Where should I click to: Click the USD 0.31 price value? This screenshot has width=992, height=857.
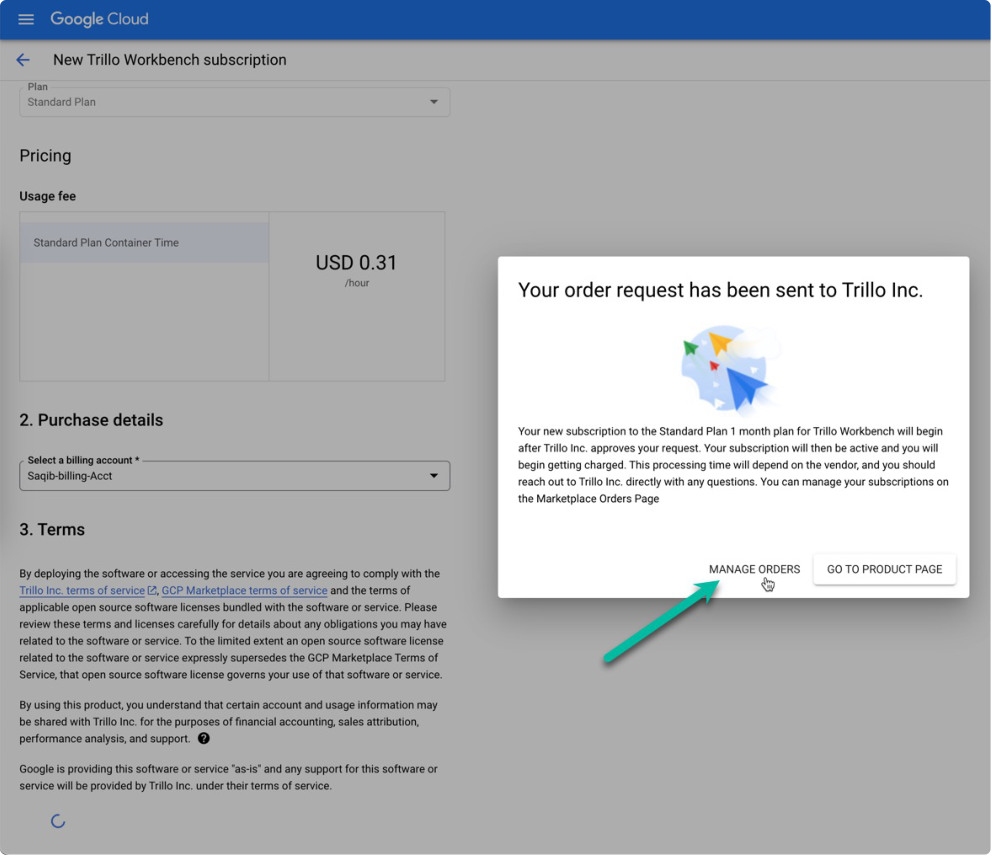(356, 262)
